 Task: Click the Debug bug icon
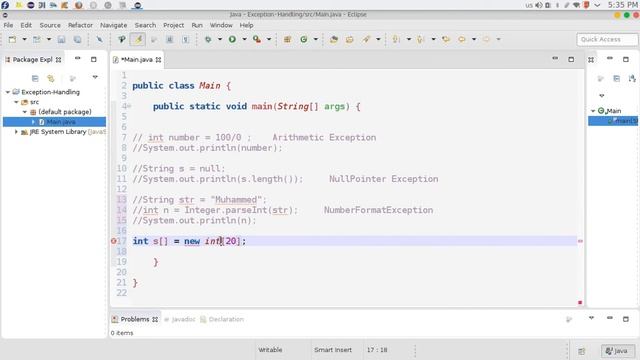pyautogui.click(x=208, y=40)
